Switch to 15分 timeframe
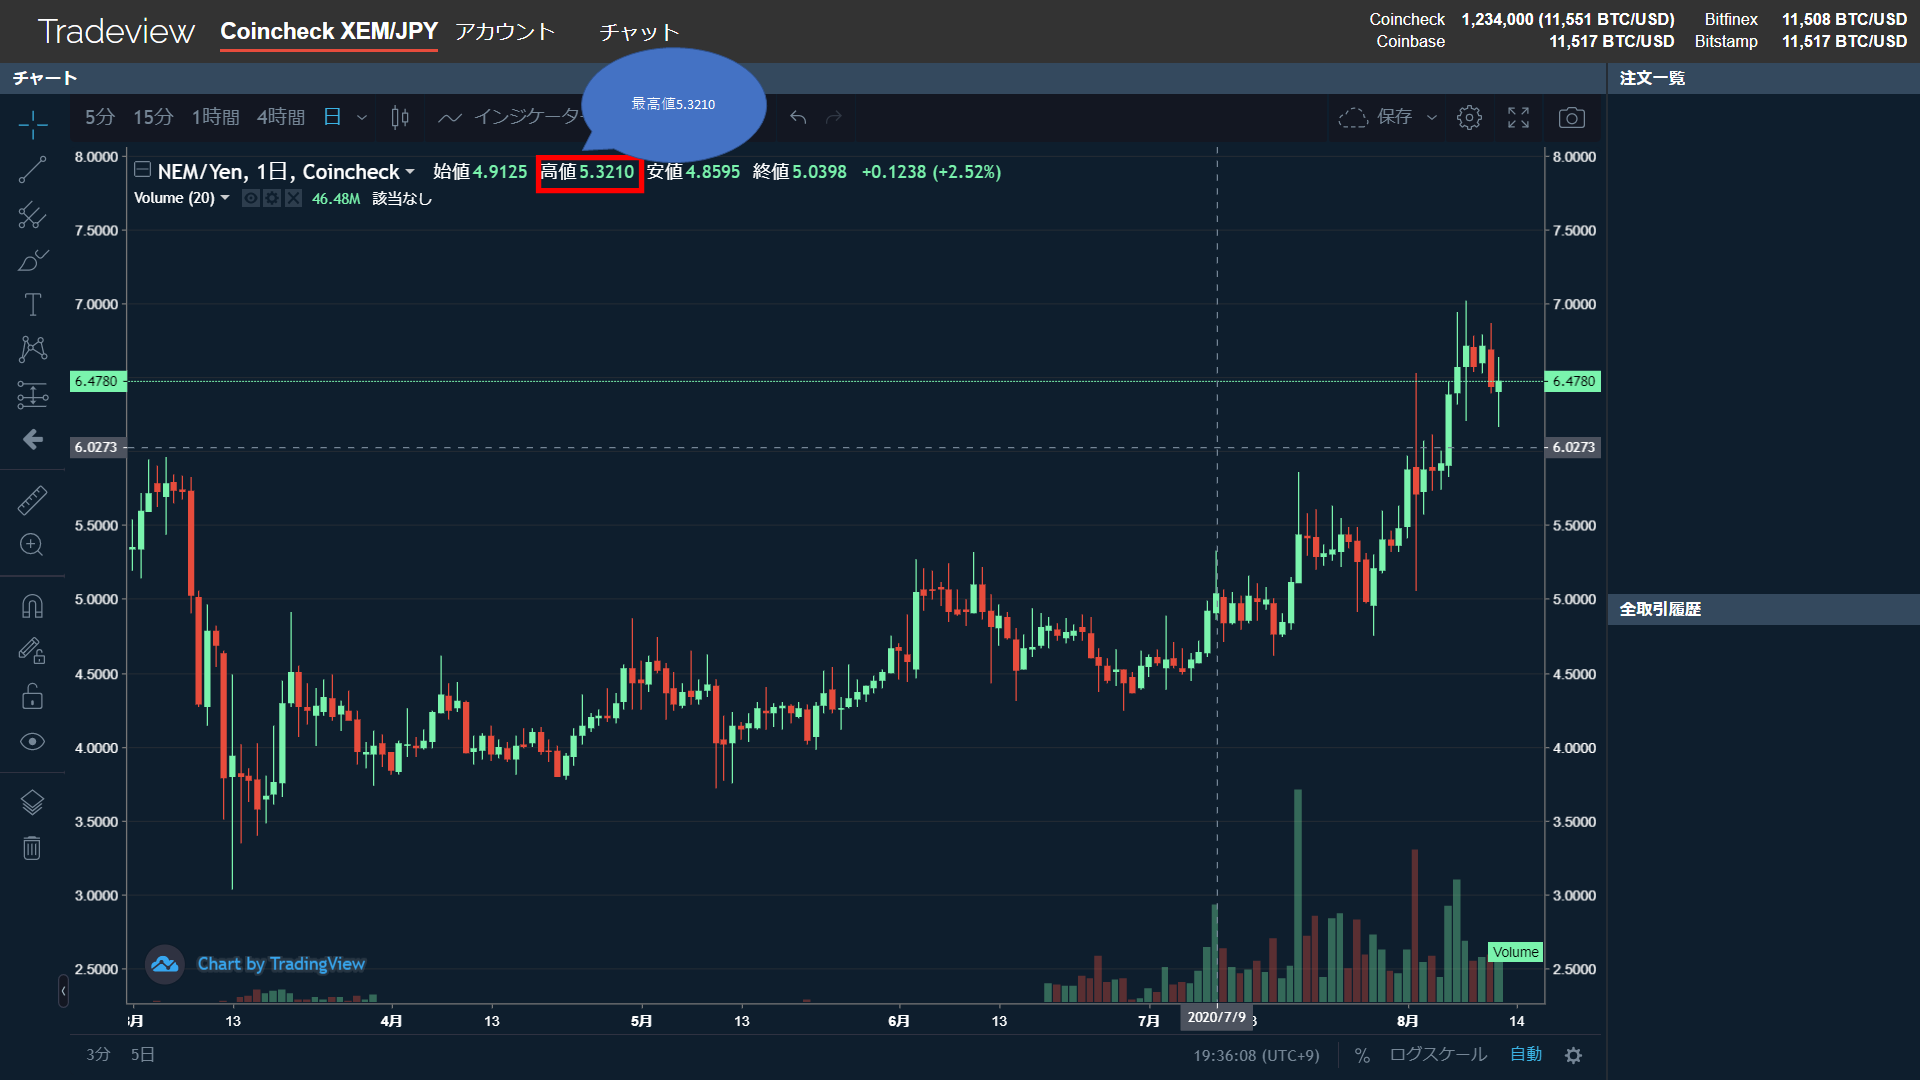Screen dimensions: 1920x1080 153,118
